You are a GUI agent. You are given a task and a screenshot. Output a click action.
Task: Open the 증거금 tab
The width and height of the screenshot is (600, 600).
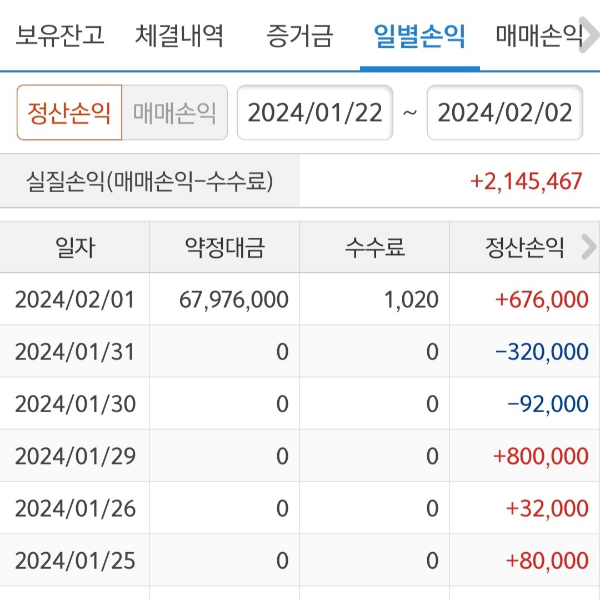tap(299, 37)
